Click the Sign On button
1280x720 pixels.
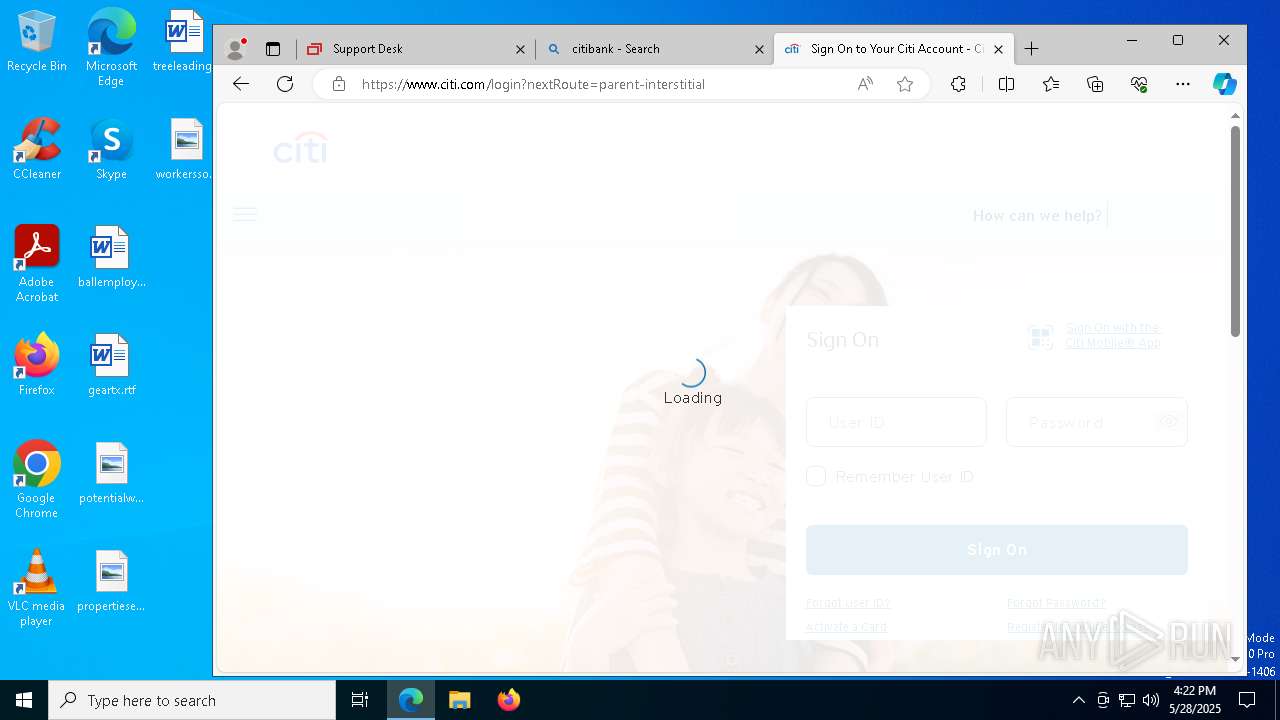997,550
